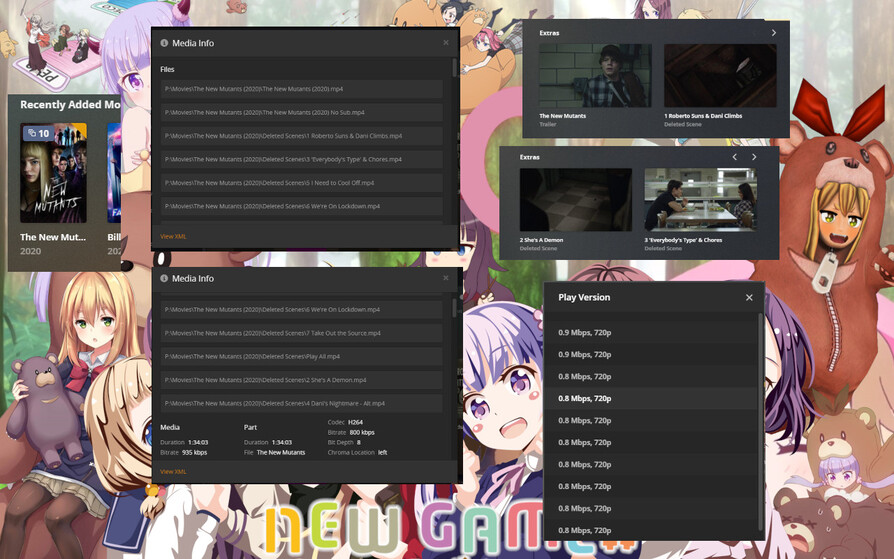
Task: Select file path "3 'Everybody's Type' & Chores.mp4"
Action: click(302, 159)
